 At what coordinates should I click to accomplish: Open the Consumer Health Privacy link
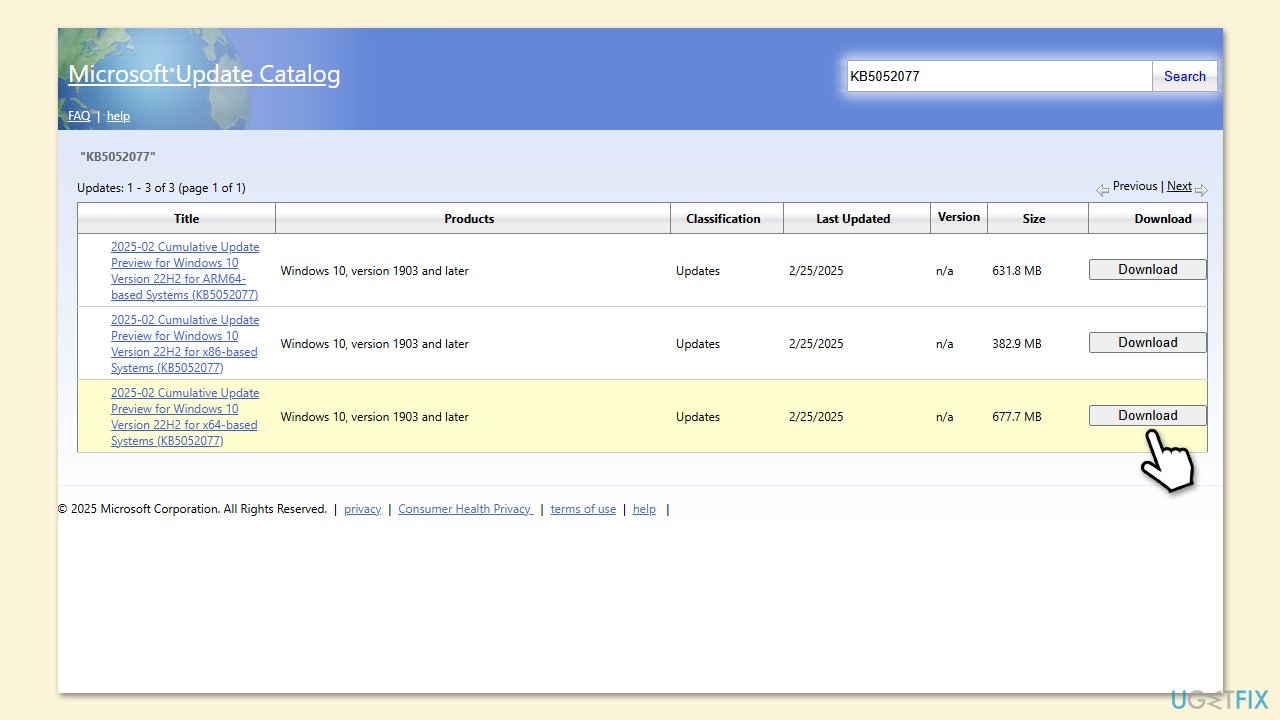coord(465,509)
